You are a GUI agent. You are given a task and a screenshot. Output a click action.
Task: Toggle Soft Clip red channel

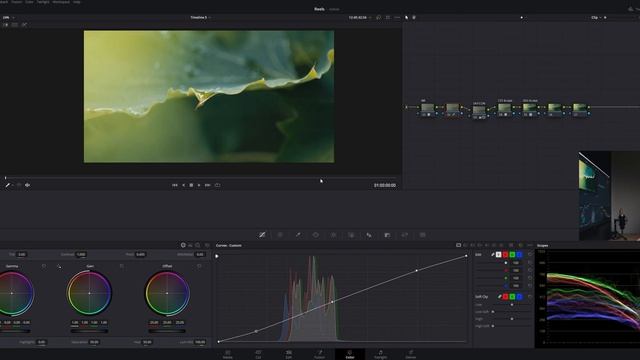pyautogui.click(x=505, y=297)
